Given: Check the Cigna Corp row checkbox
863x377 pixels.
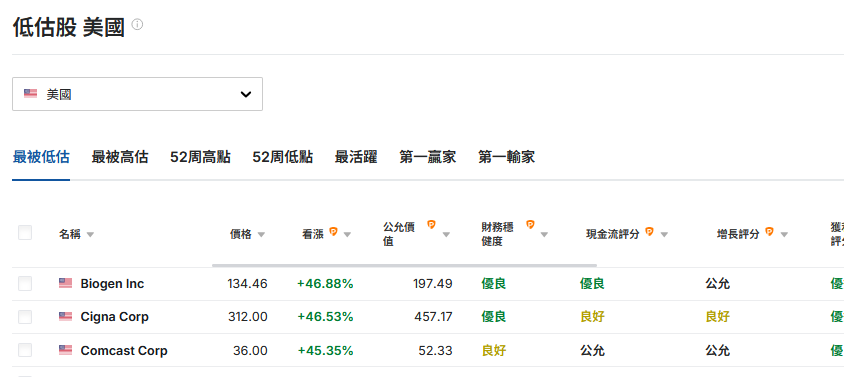Looking at the screenshot, I should tap(25, 317).
